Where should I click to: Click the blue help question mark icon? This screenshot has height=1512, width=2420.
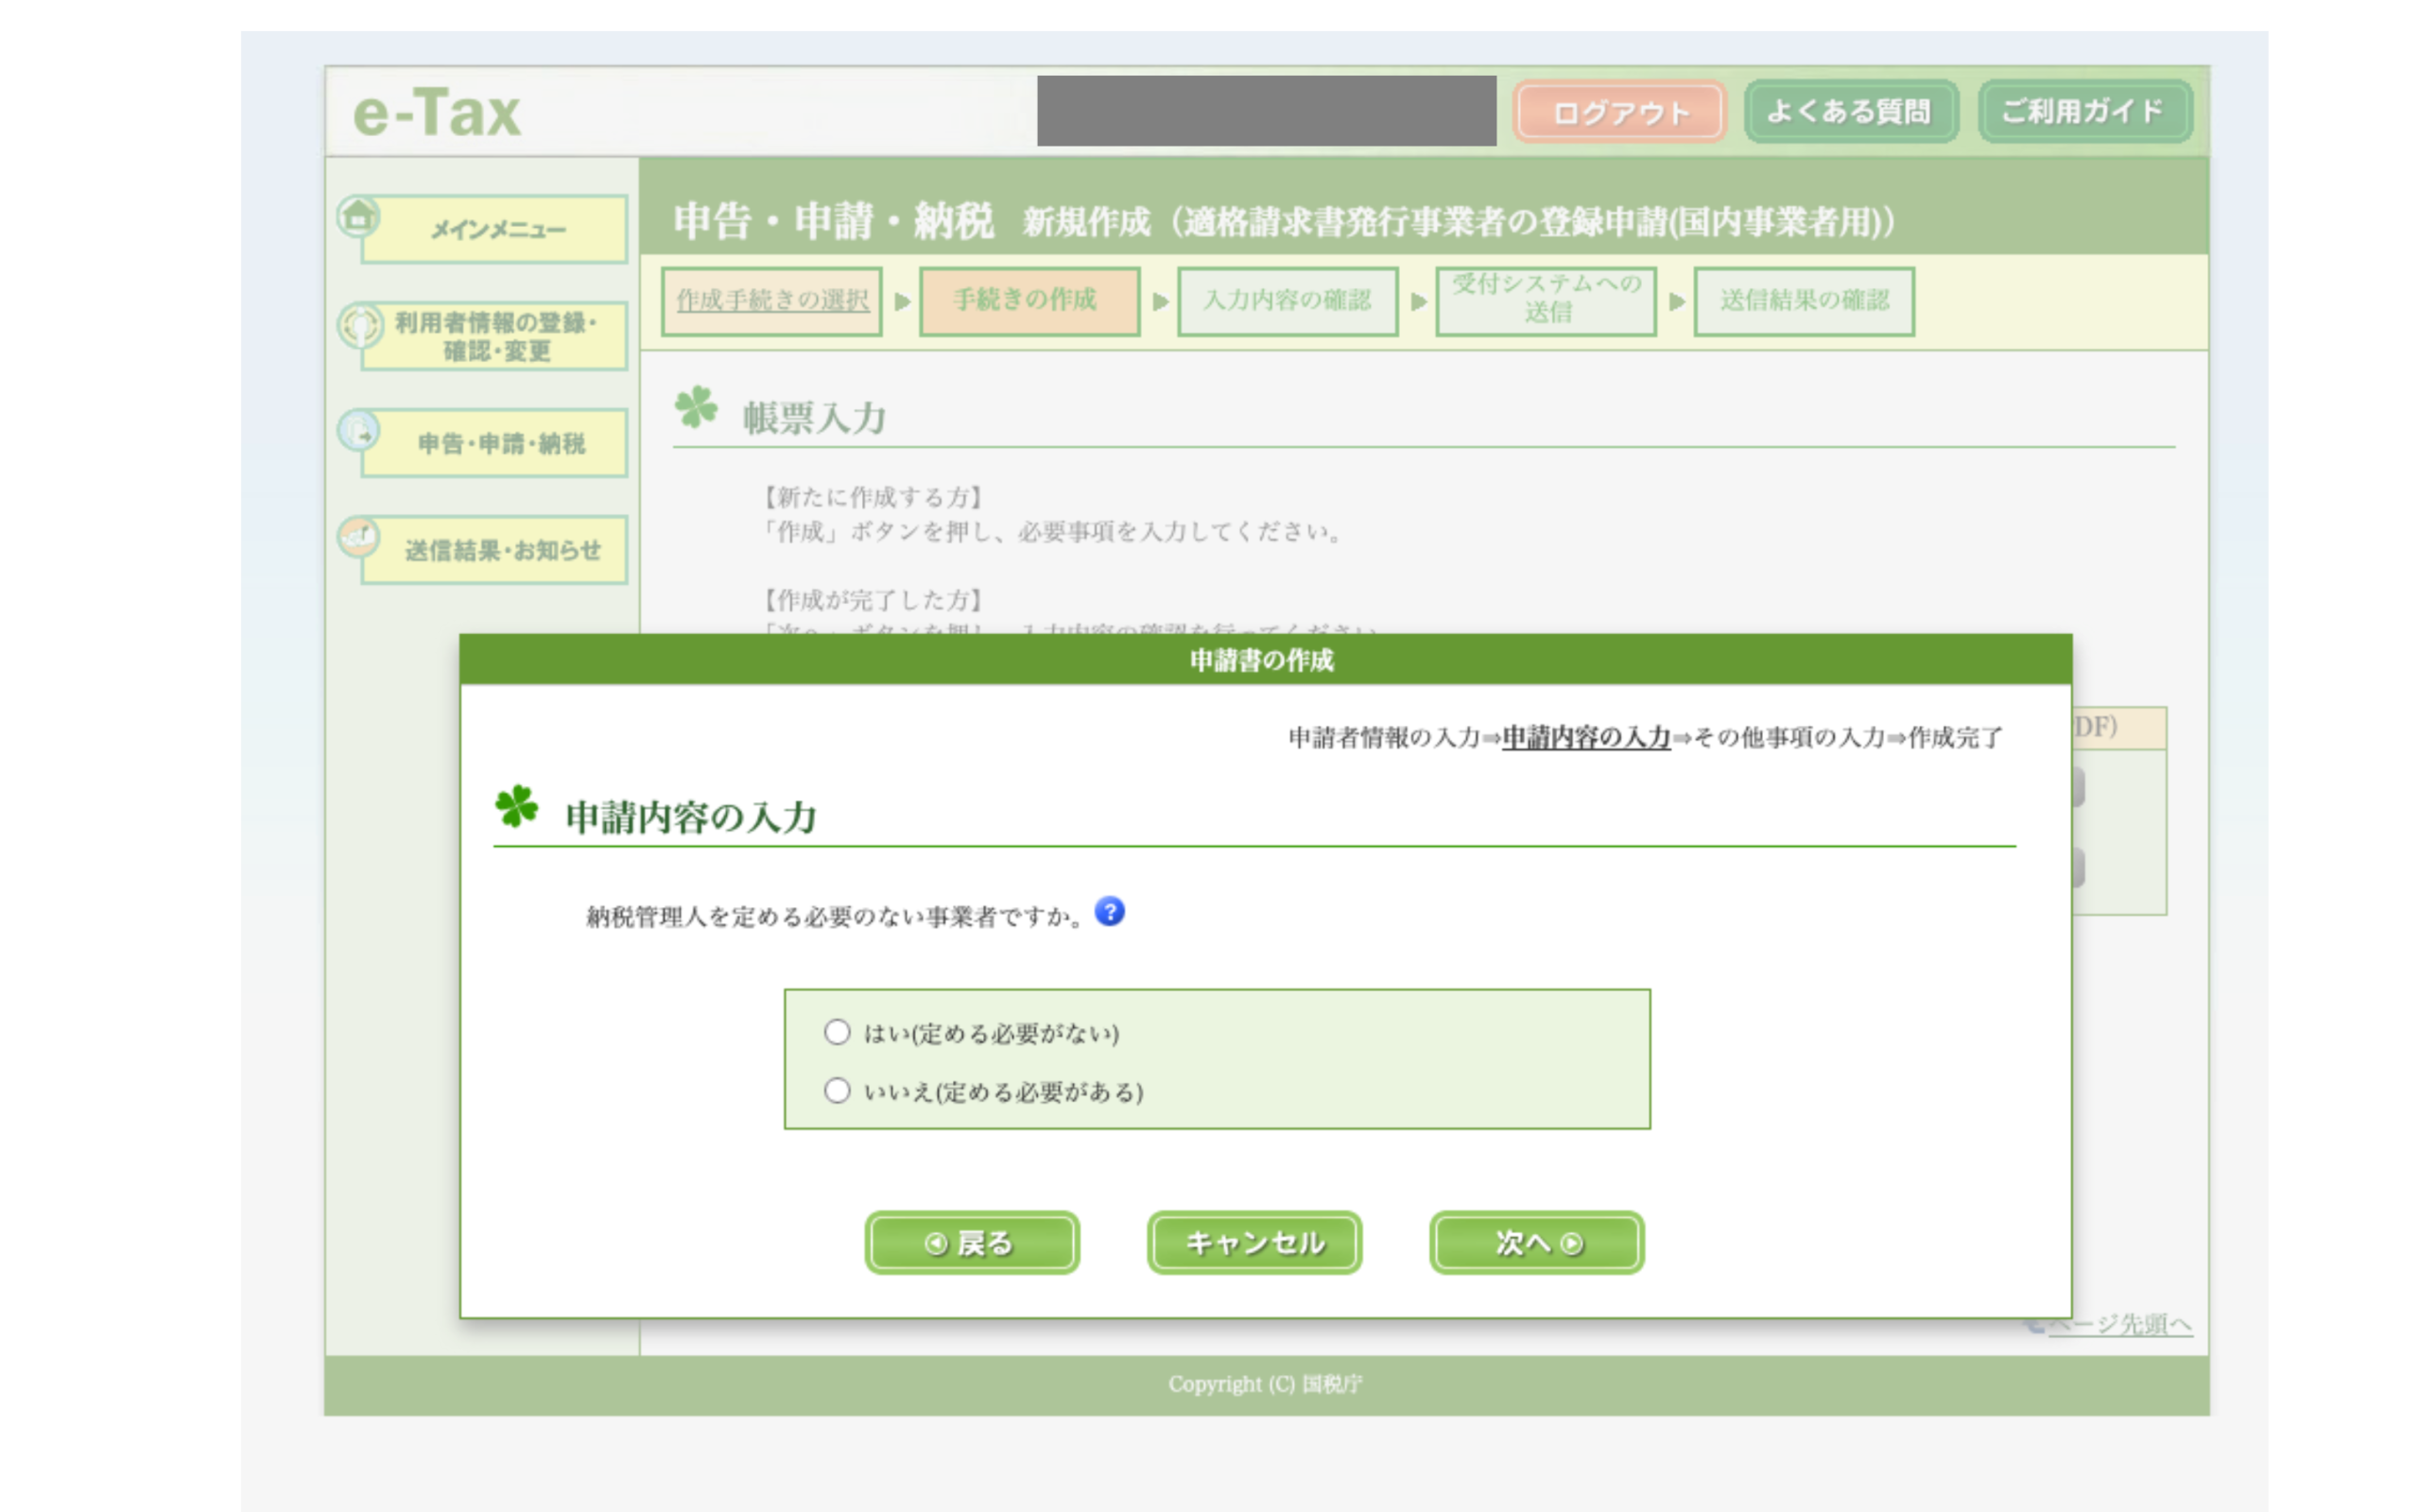point(1109,911)
